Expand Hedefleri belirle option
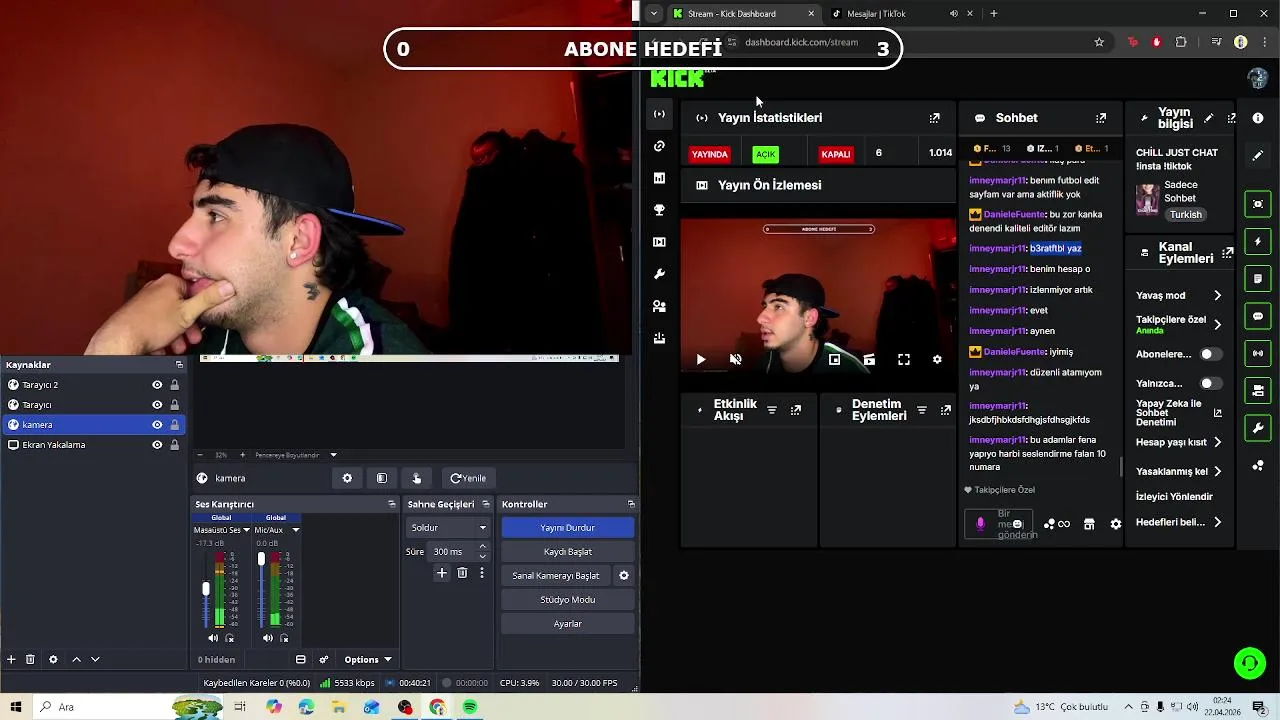The height and width of the screenshot is (720, 1280). tap(1217, 522)
